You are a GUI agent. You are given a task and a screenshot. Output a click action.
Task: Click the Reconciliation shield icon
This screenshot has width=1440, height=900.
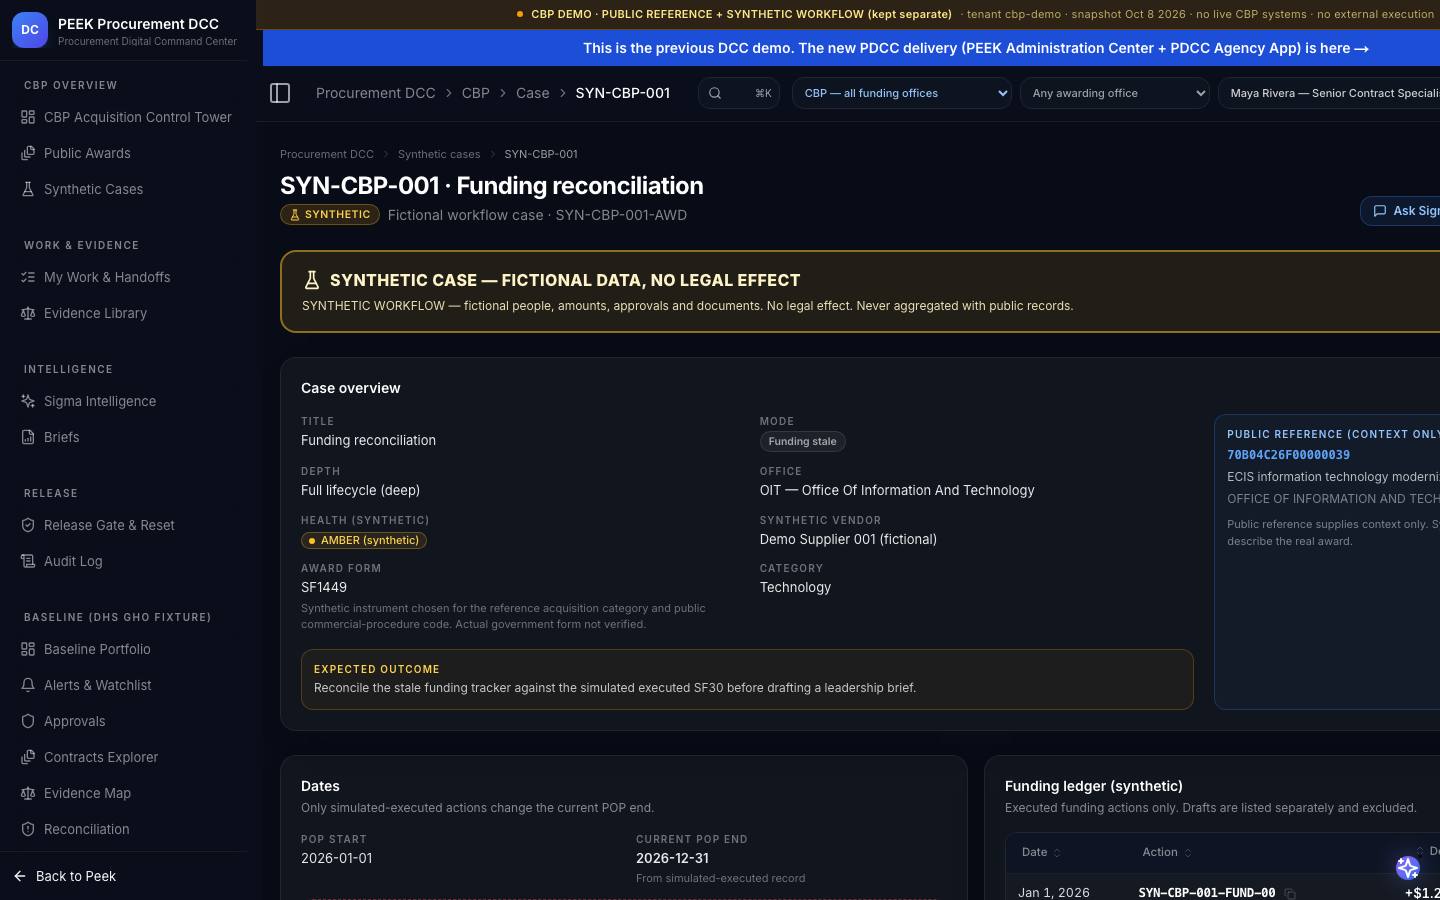(x=28, y=829)
